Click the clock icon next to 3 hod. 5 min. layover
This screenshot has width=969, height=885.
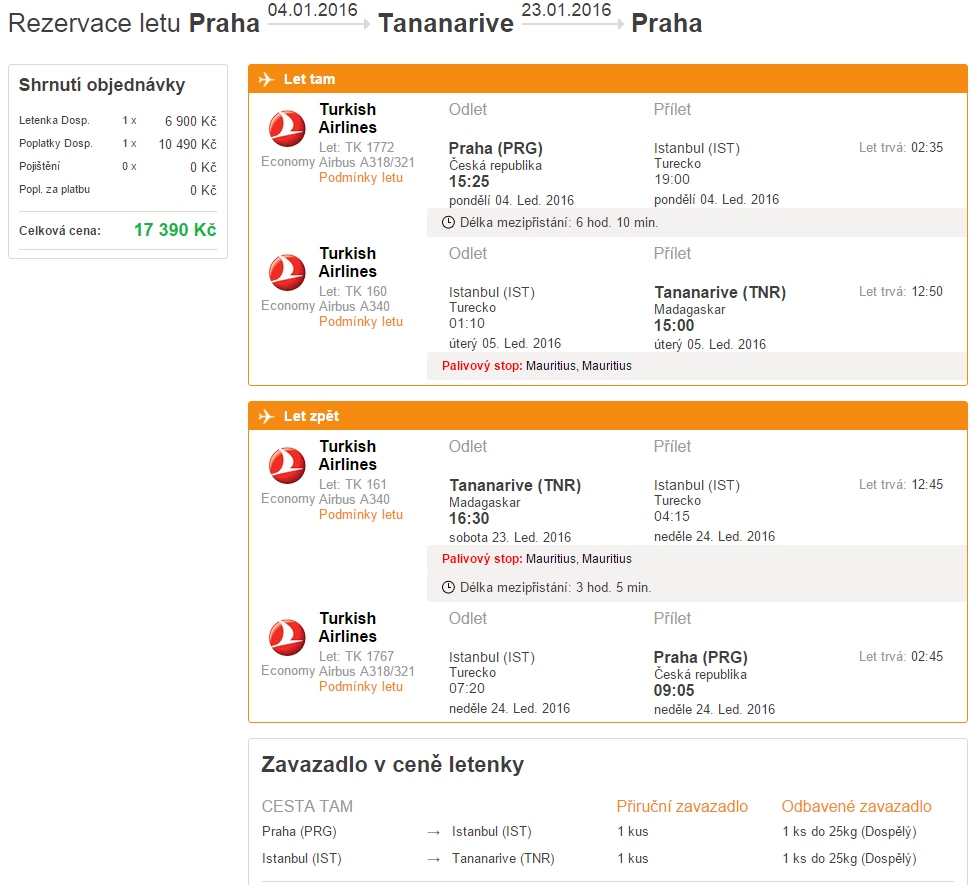[x=449, y=588]
